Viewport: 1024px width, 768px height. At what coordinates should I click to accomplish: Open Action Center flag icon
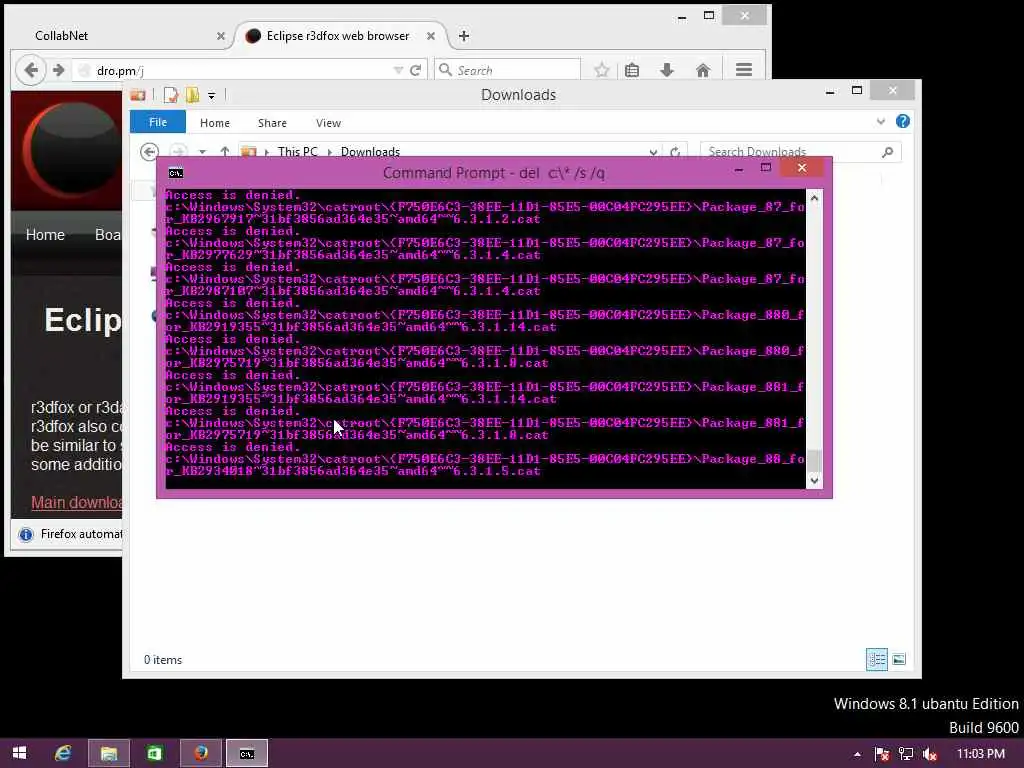882,754
